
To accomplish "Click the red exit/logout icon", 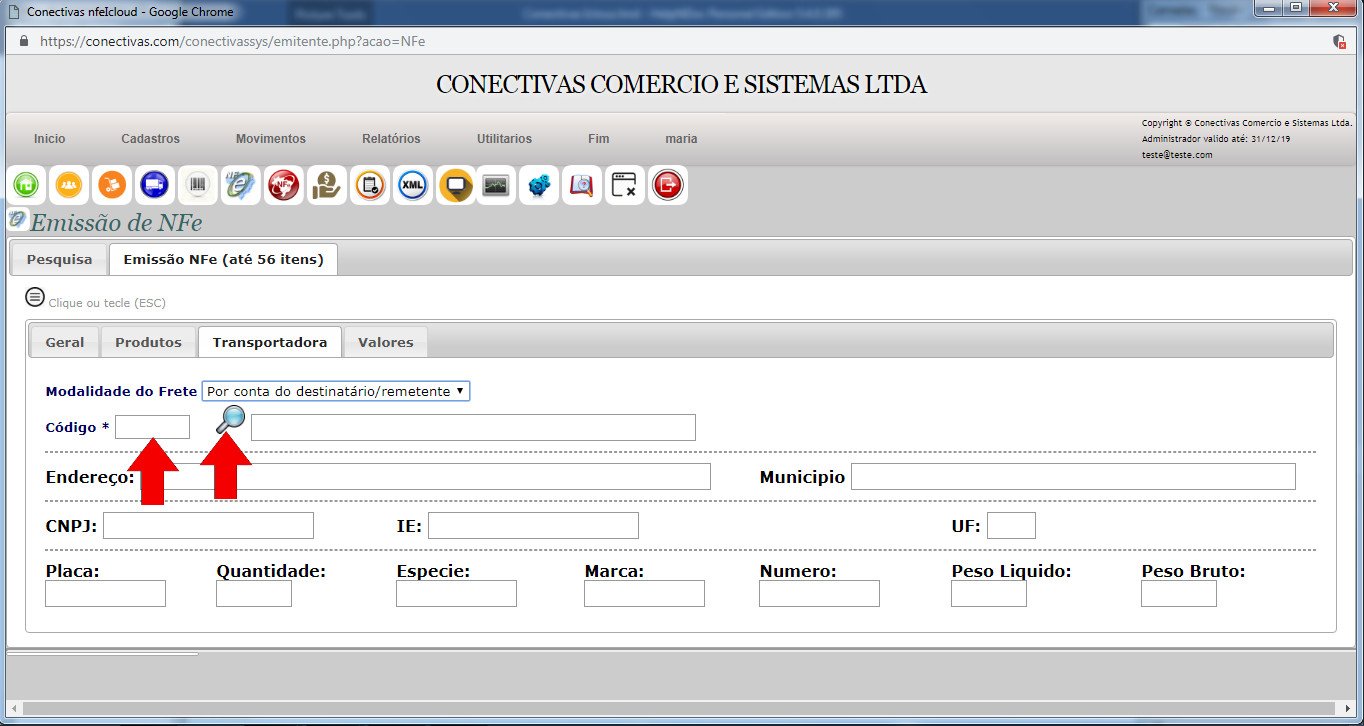I will pyautogui.click(x=667, y=185).
